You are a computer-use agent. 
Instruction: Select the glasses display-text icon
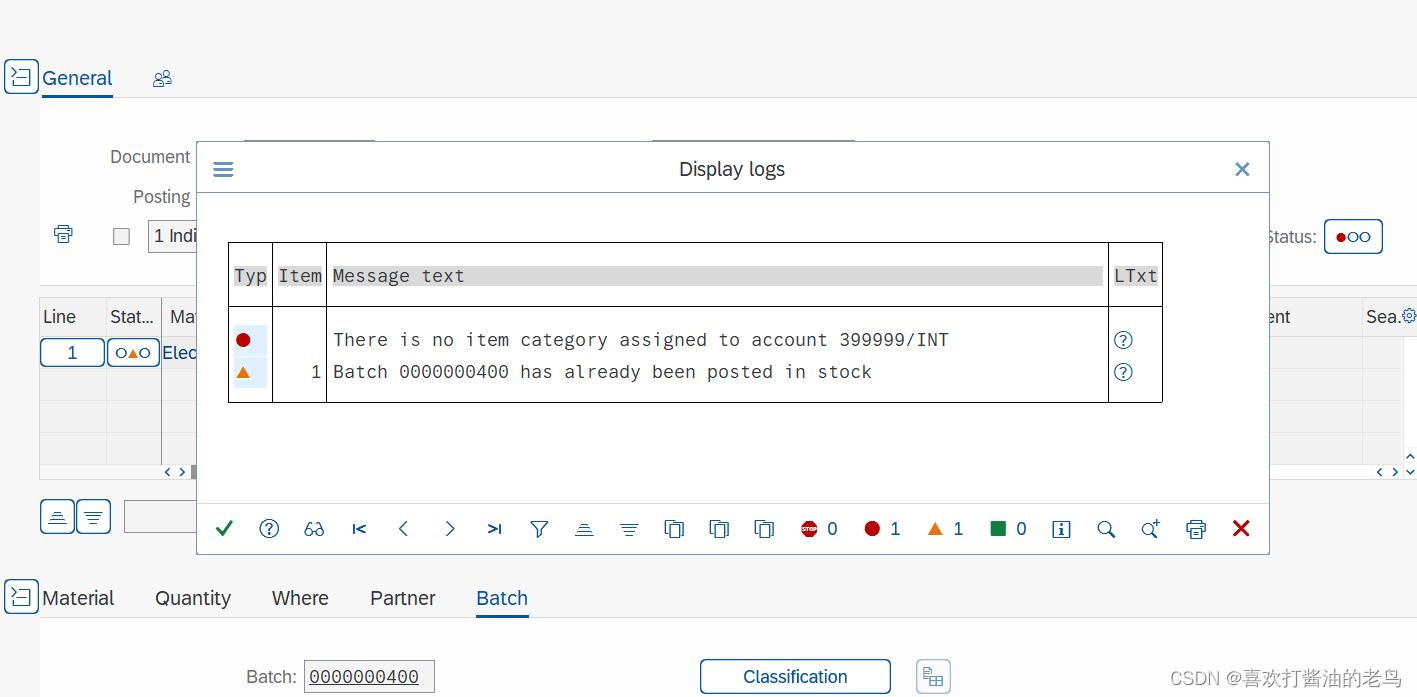coord(314,528)
